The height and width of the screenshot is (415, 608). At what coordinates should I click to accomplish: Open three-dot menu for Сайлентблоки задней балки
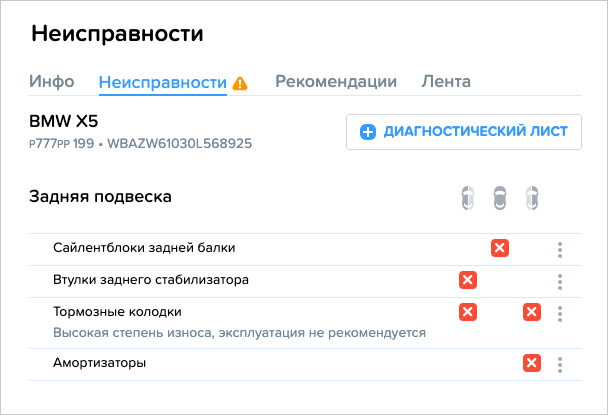pos(560,250)
